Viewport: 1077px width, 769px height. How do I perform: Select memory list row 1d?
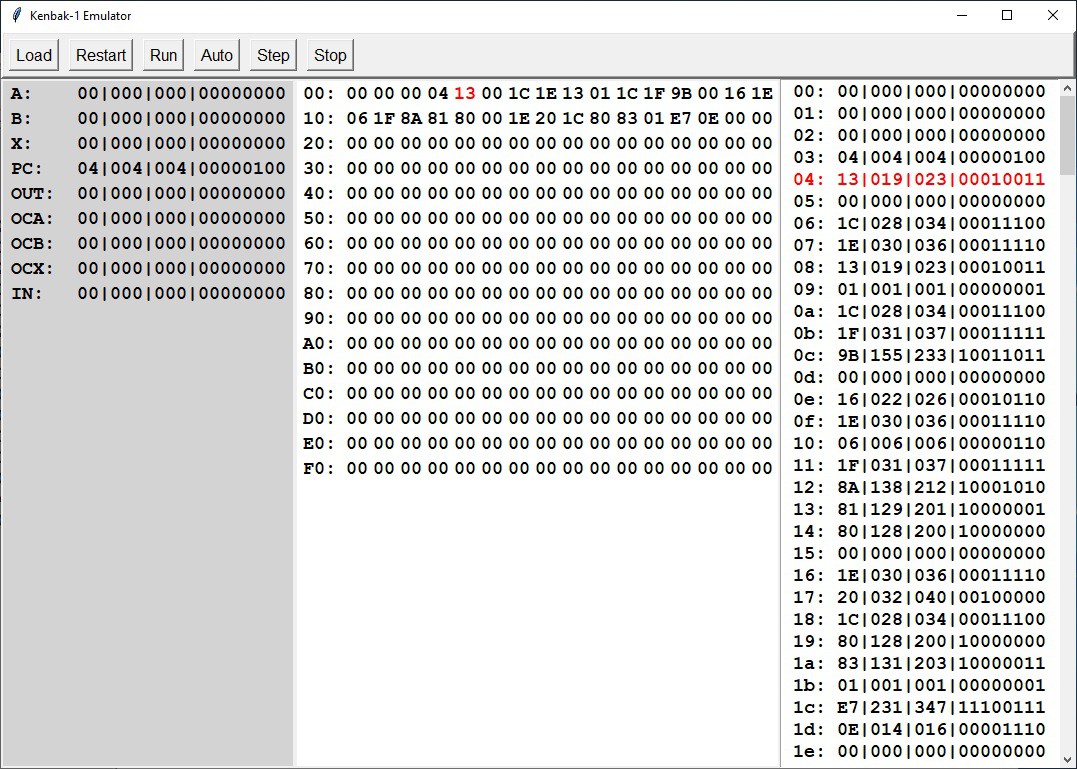(x=919, y=729)
